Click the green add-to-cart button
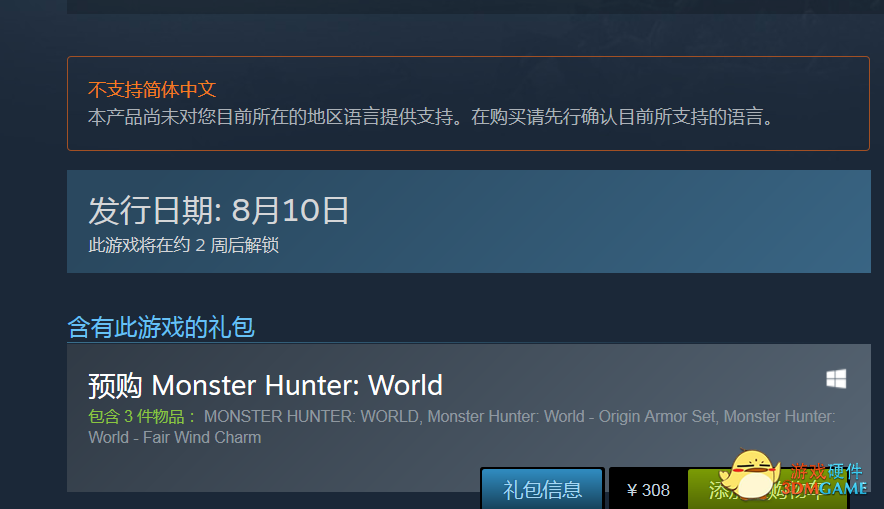884x509 pixels. [768, 489]
